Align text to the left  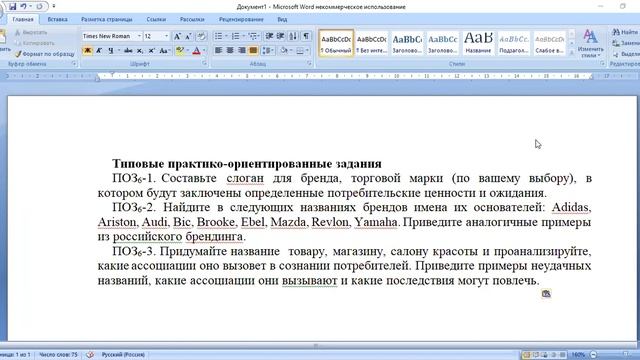(218, 51)
